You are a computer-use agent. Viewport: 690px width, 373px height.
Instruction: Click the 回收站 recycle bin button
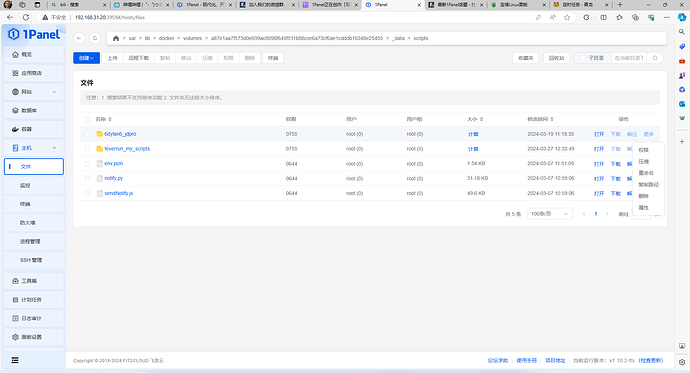(556, 58)
